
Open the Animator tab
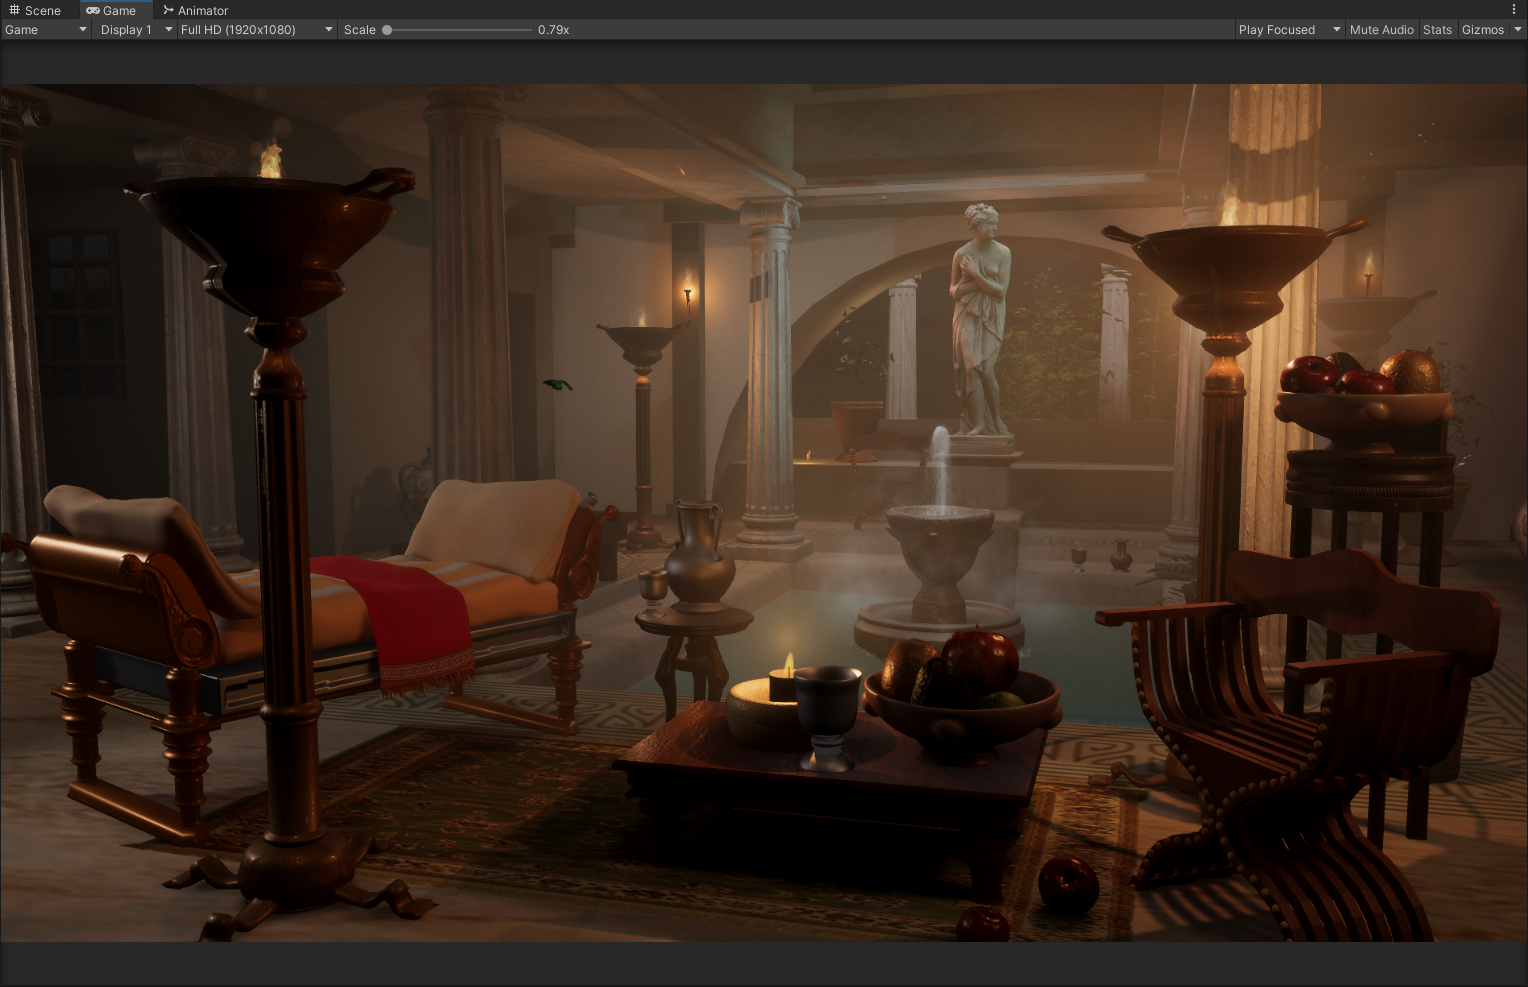pos(195,10)
